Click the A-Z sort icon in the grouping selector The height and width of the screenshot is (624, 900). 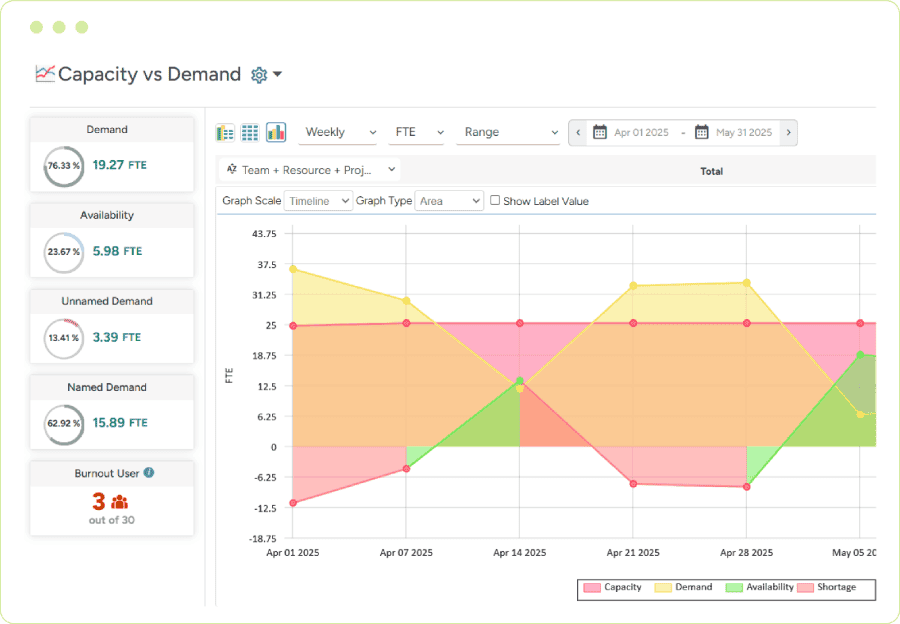coord(231,169)
